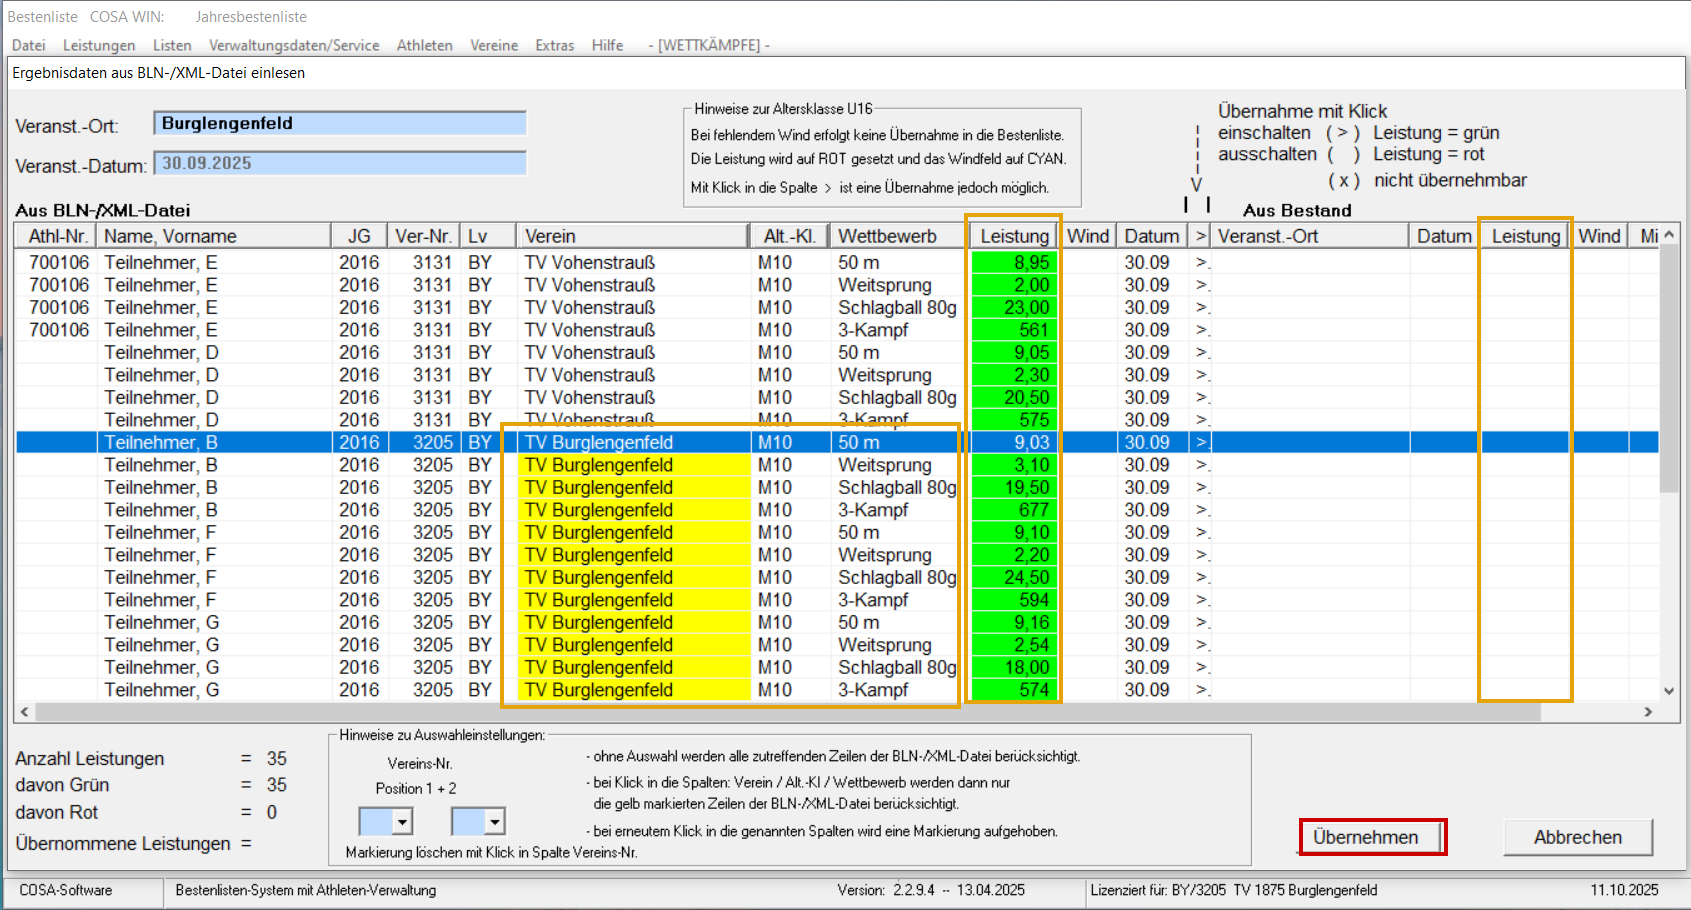Open first Vereins-Nr. position dropdown
Screen dimensions: 1691x910
[x=402, y=822]
